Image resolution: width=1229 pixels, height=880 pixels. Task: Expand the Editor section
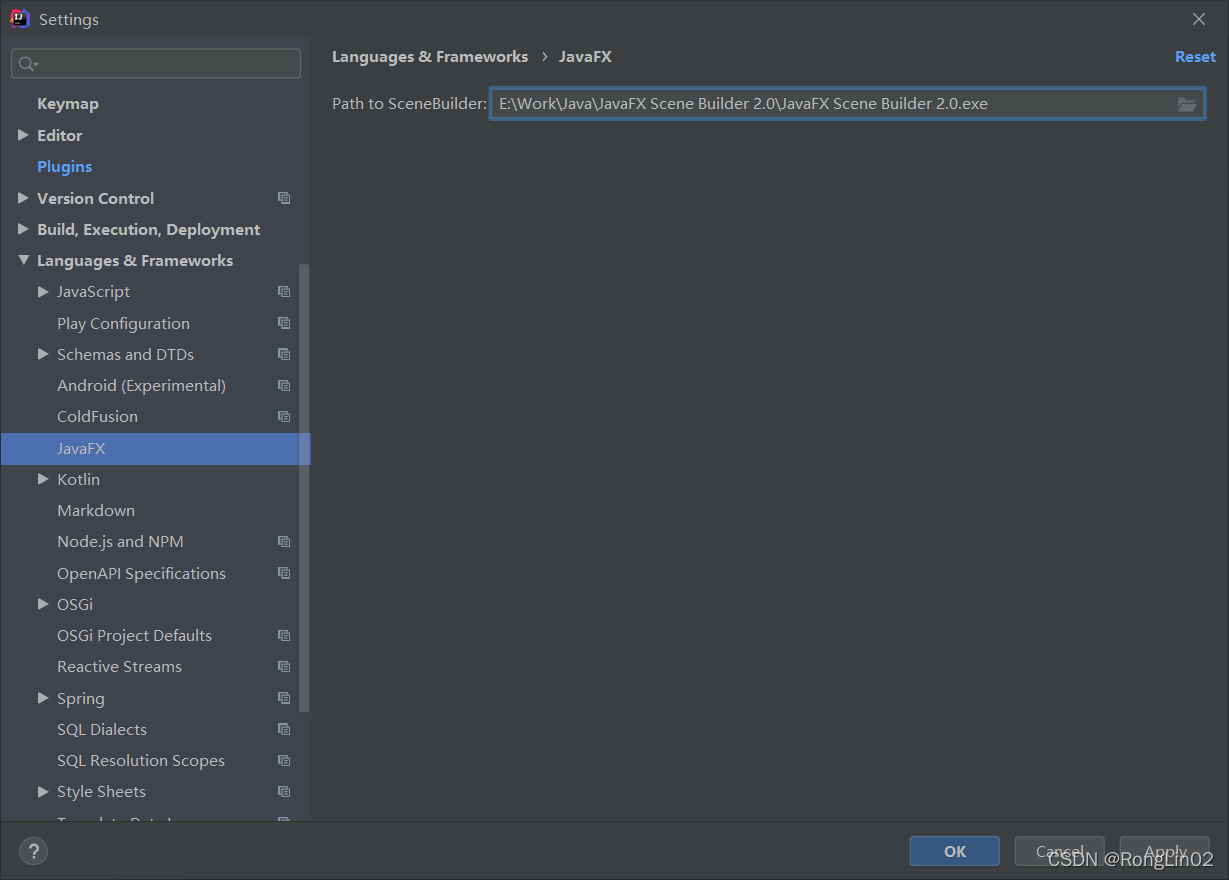pyautogui.click(x=23, y=135)
